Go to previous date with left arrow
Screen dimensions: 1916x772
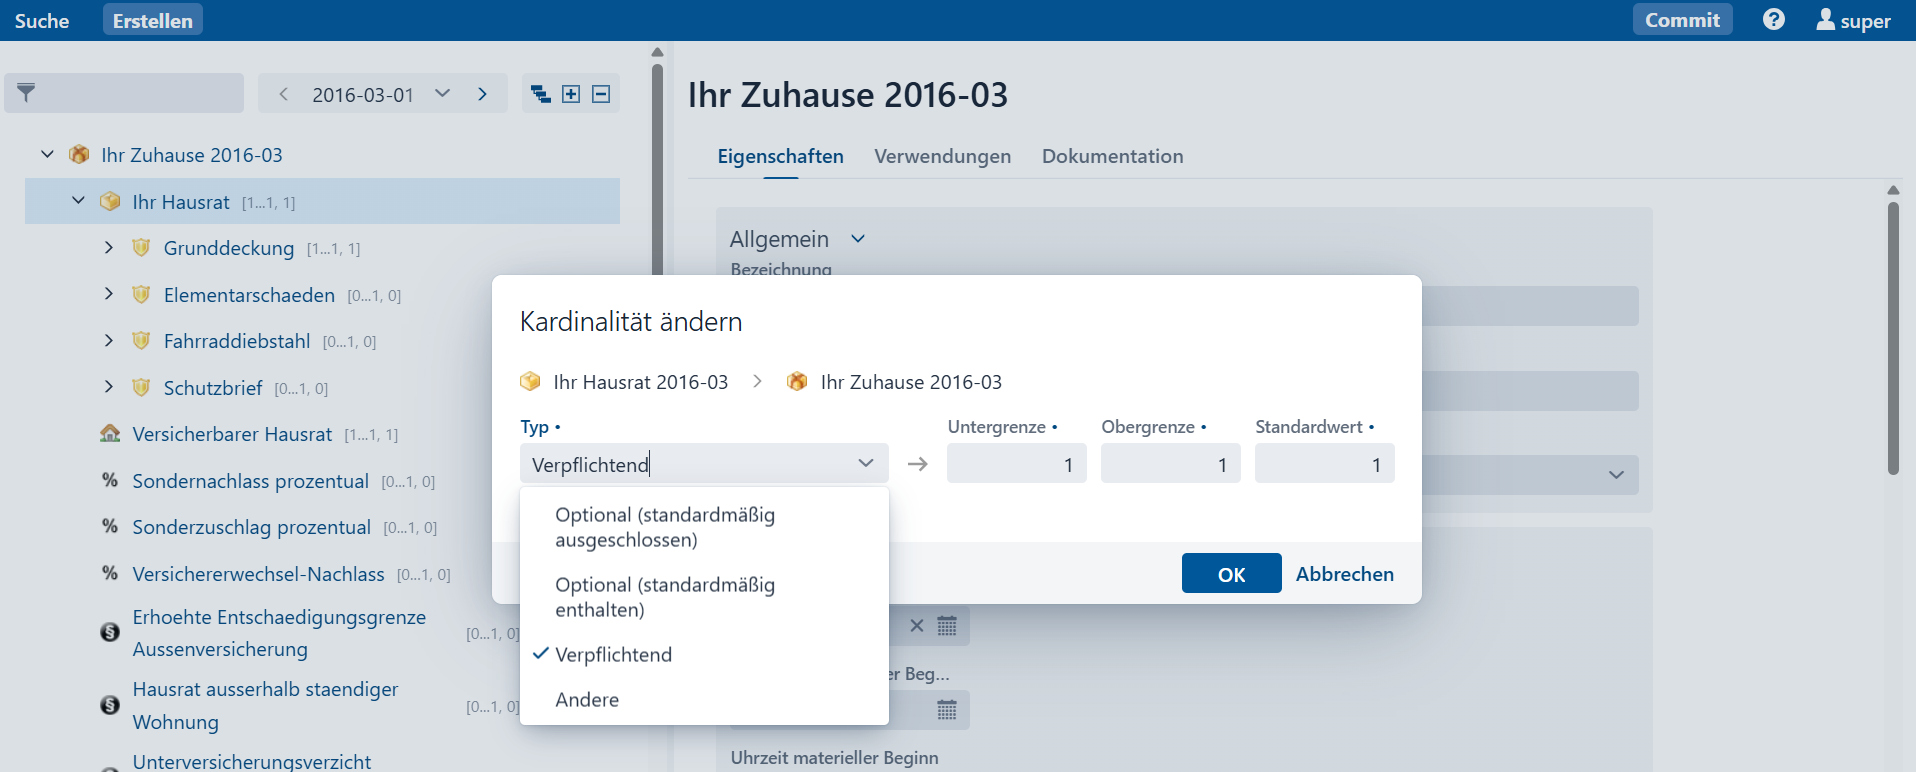pos(284,94)
